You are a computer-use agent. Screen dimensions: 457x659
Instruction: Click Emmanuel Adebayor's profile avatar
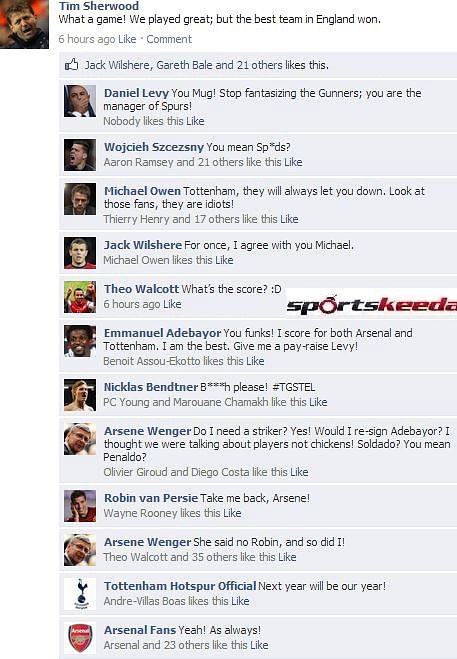coord(80,341)
